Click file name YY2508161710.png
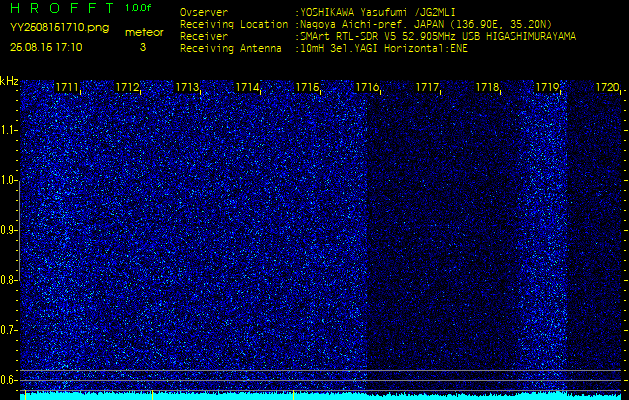The image size is (629, 400). 59,27
